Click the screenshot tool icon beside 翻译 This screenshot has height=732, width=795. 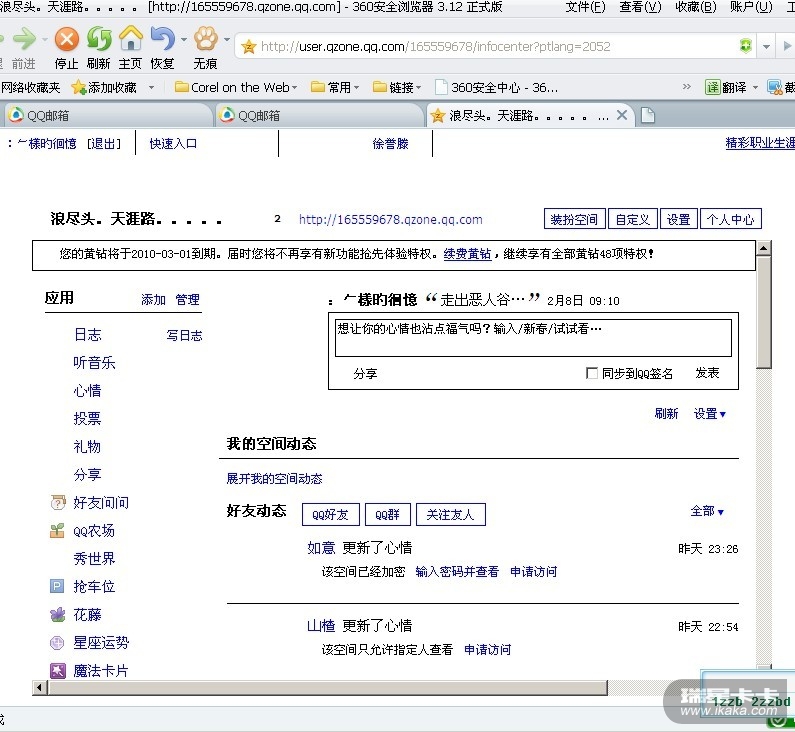(774, 87)
